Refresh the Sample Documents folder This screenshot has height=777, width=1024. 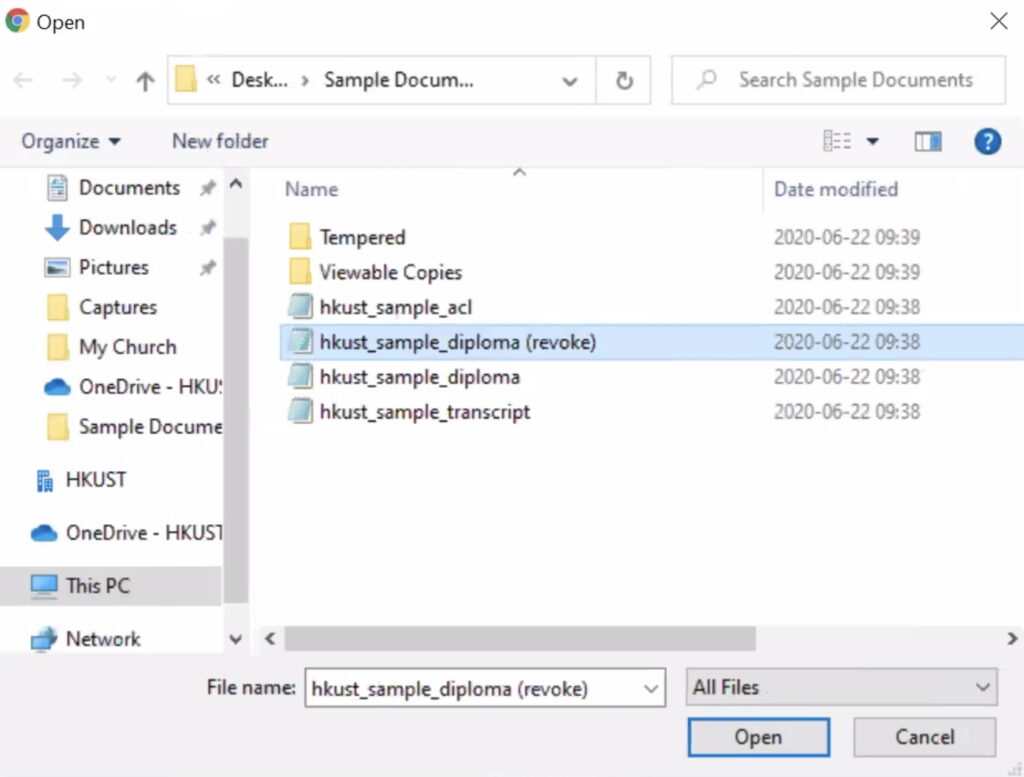click(x=624, y=81)
